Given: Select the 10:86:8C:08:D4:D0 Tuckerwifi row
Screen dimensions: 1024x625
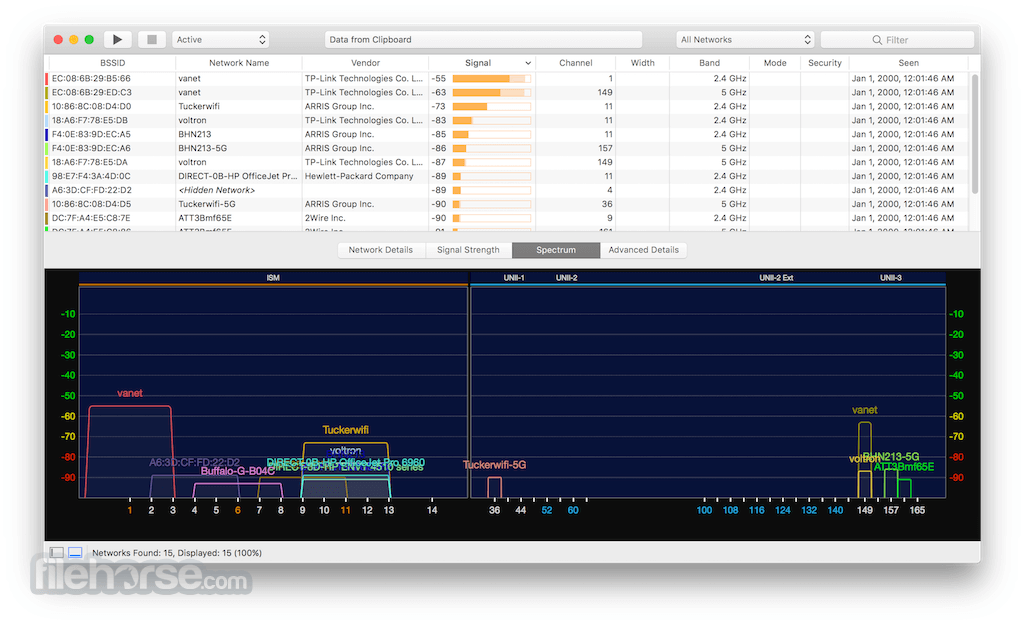Looking at the screenshot, I should coord(506,106).
